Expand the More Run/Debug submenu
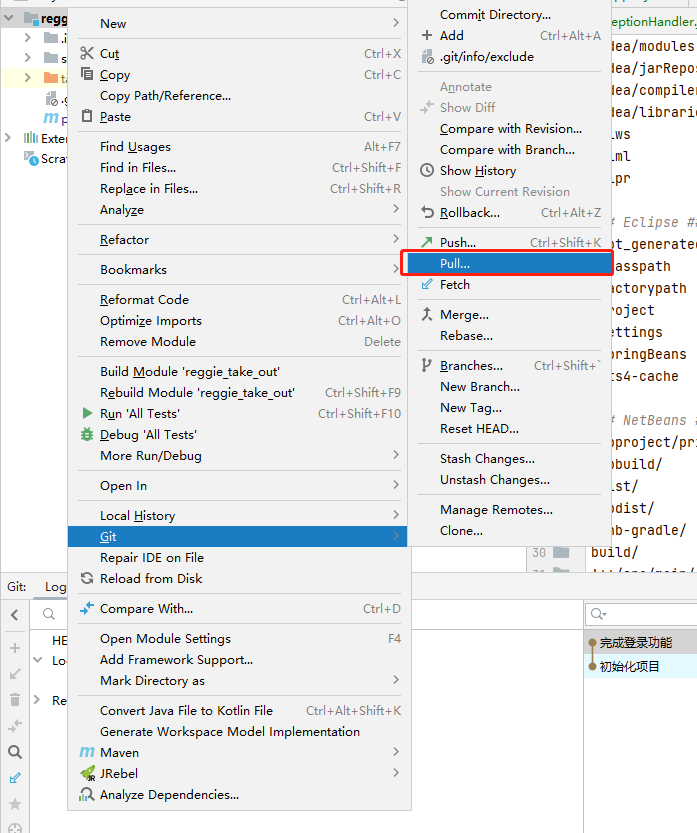The image size is (697, 833). pyautogui.click(x=240, y=455)
